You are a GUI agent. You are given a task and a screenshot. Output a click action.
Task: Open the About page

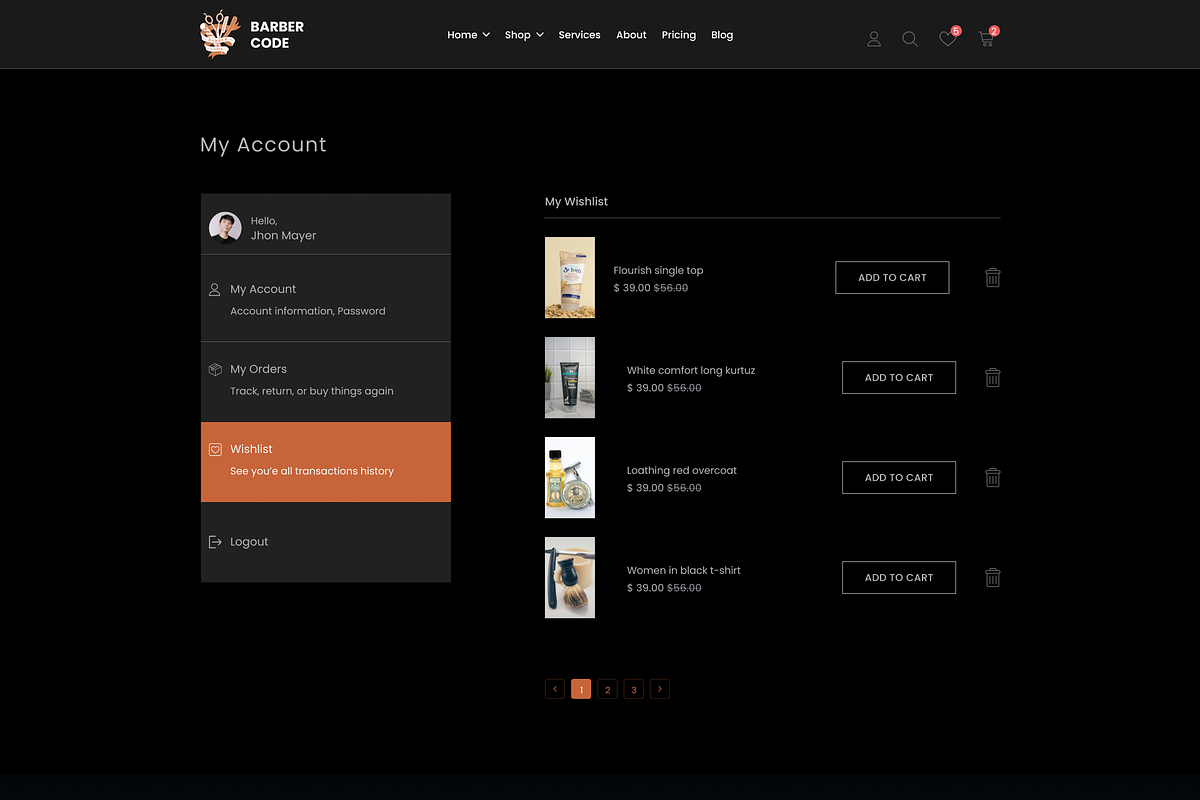(631, 35)
